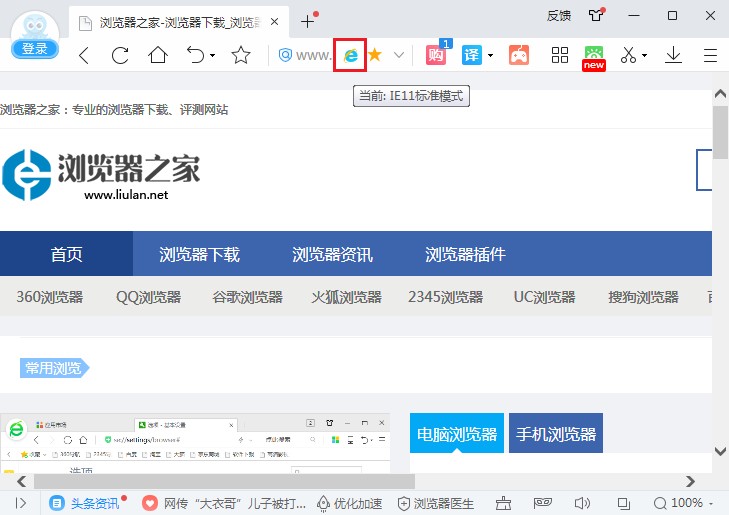
Task: Open the home page icon
Action: click(158, 55)
